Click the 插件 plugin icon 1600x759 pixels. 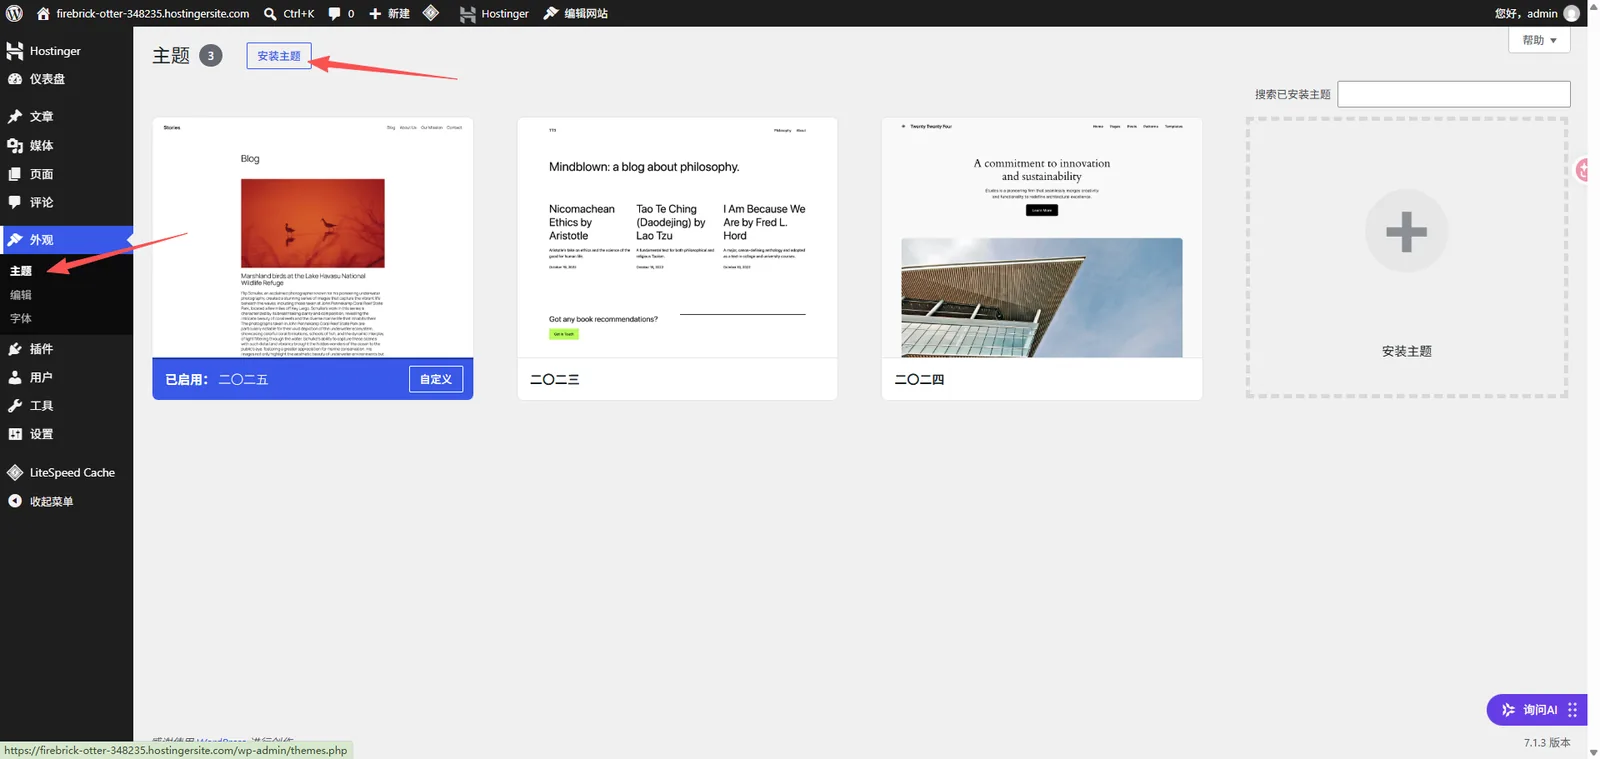(15, 349)
